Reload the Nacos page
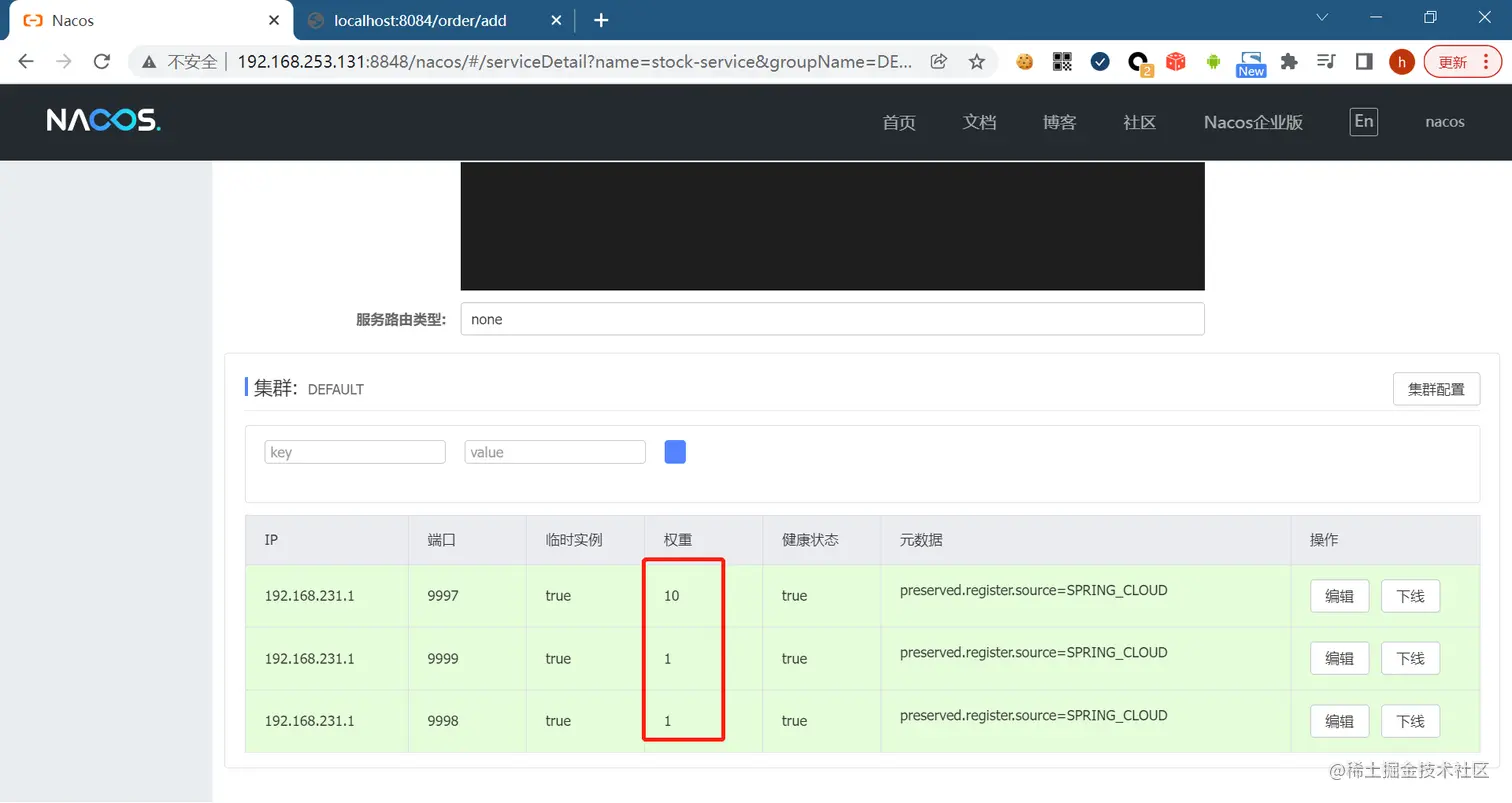Viewport: 1512px width, 803px height. pos(101,62)
